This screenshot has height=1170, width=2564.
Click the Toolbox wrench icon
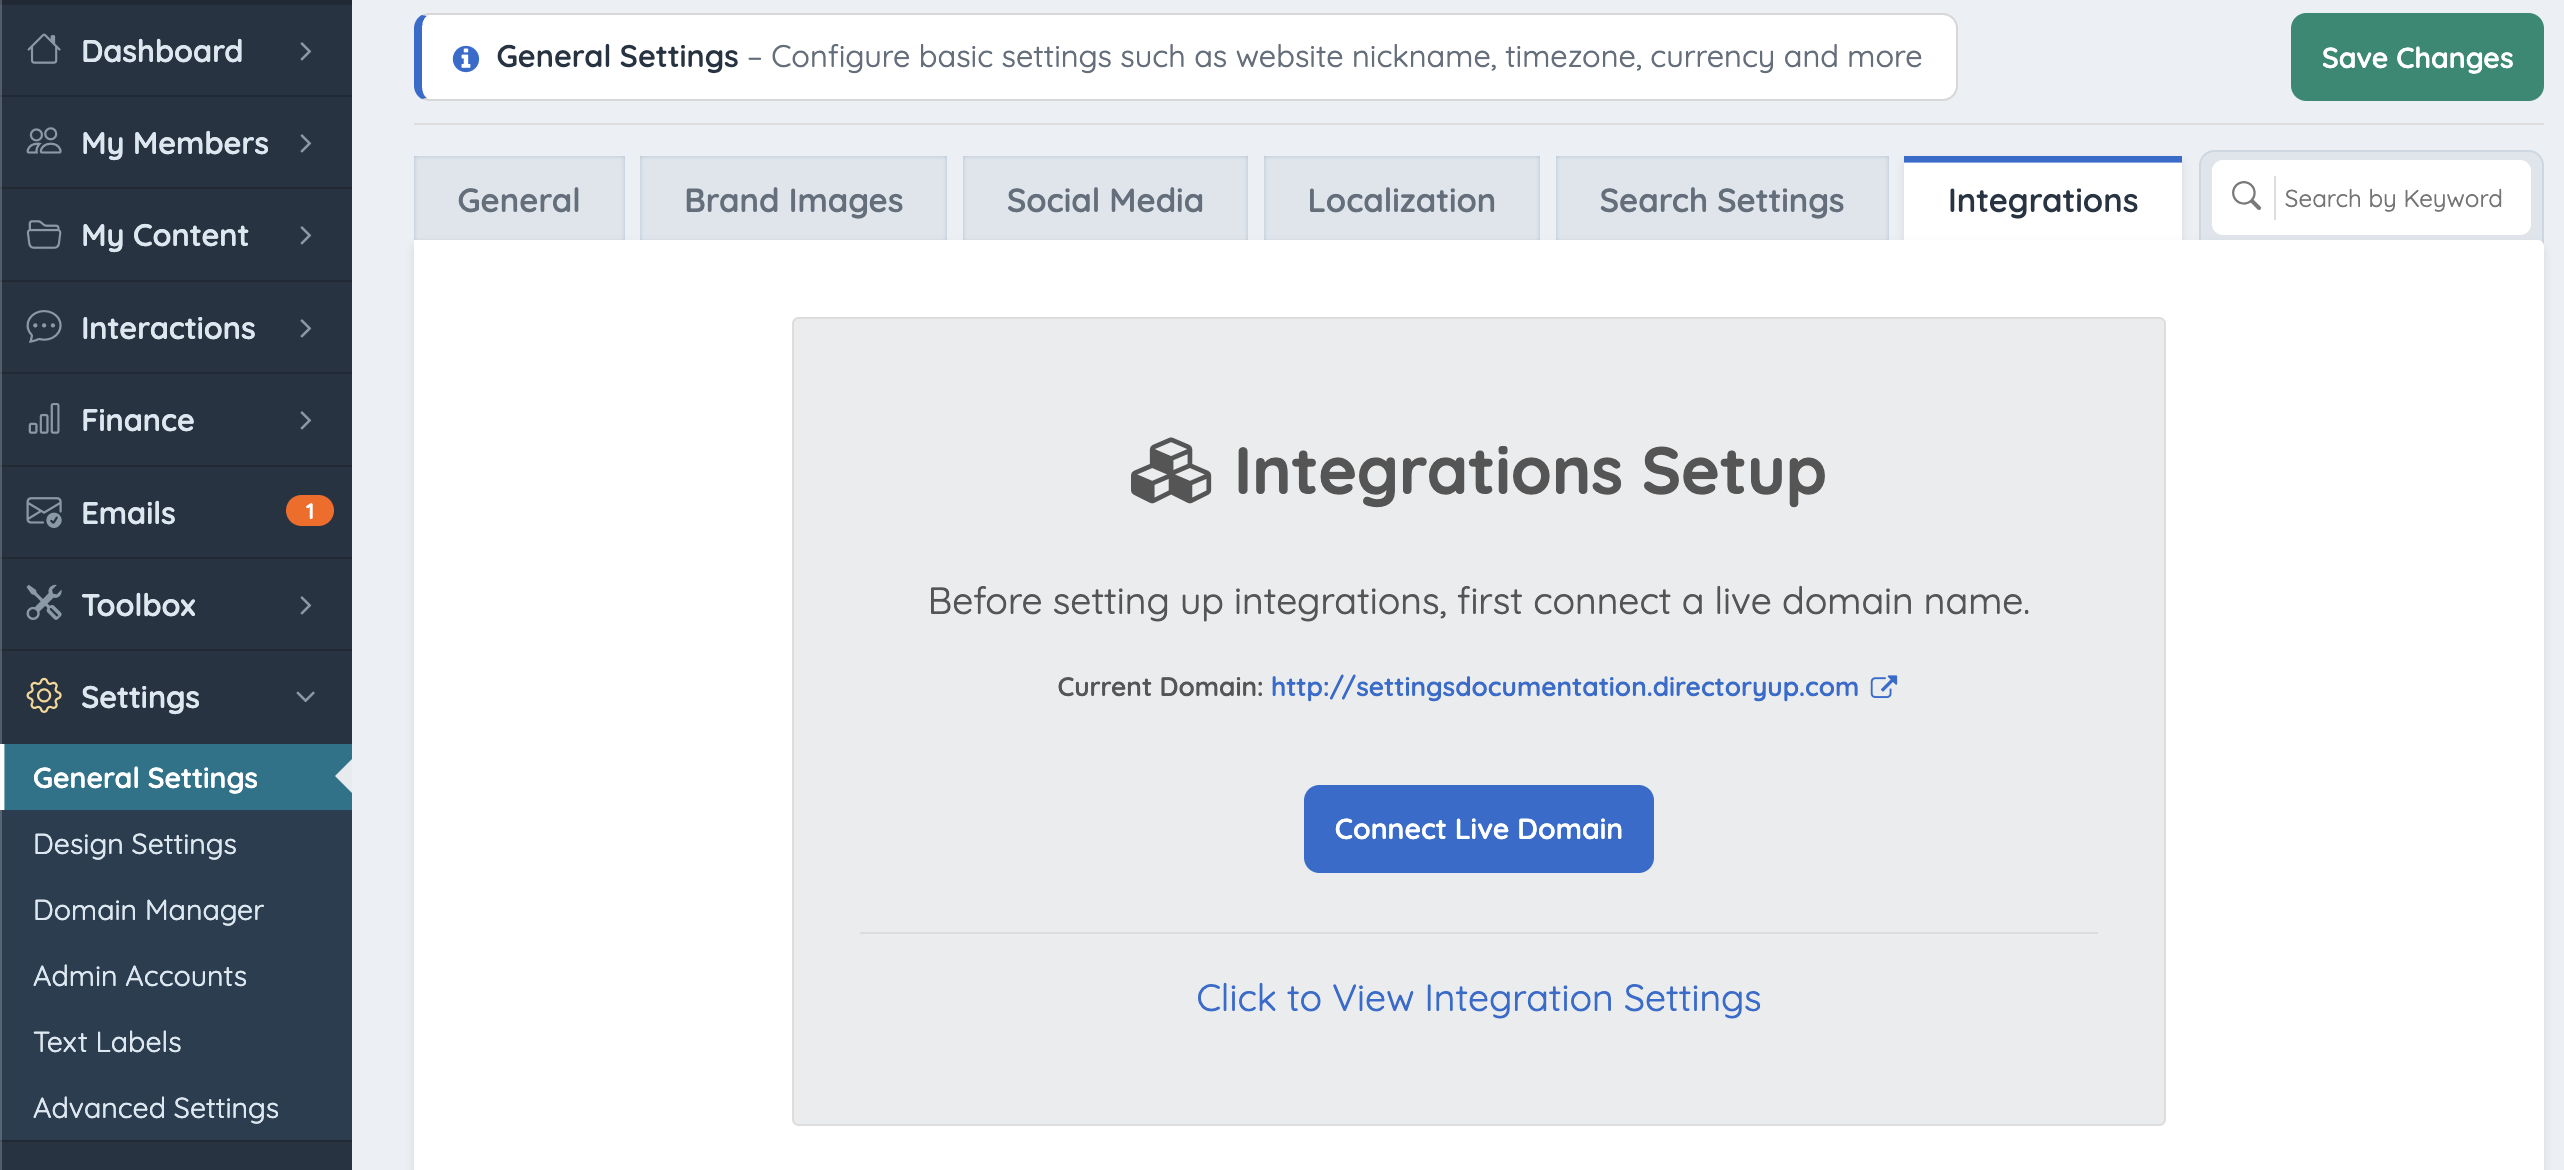[x=44, y=604]
